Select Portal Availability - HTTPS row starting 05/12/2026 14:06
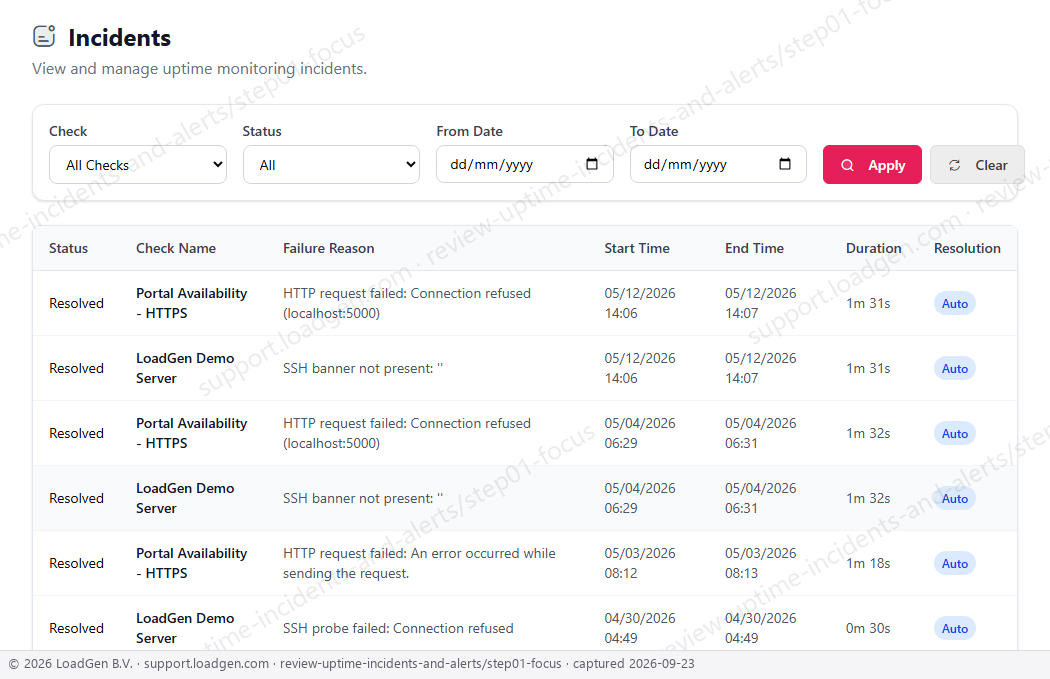The width and height of the screenshot is (1050, 679). [x=525, y=303]
